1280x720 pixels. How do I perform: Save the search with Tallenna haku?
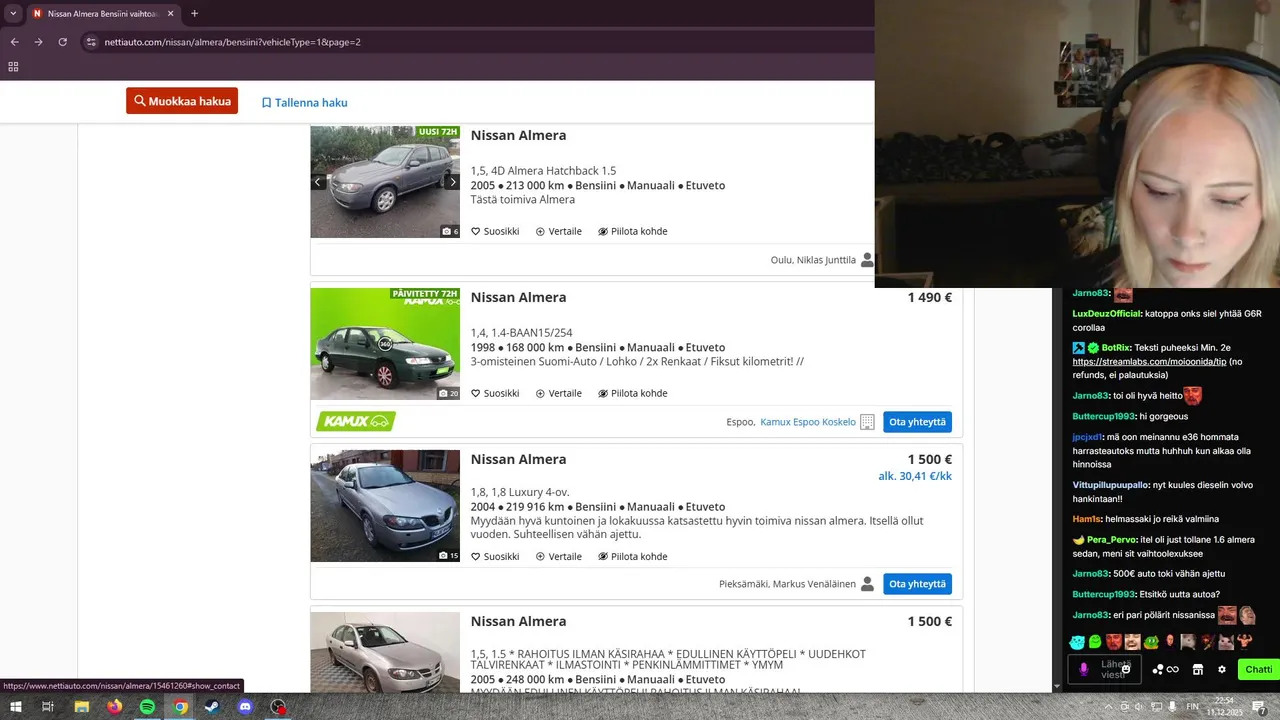click(x=305, y=102)
